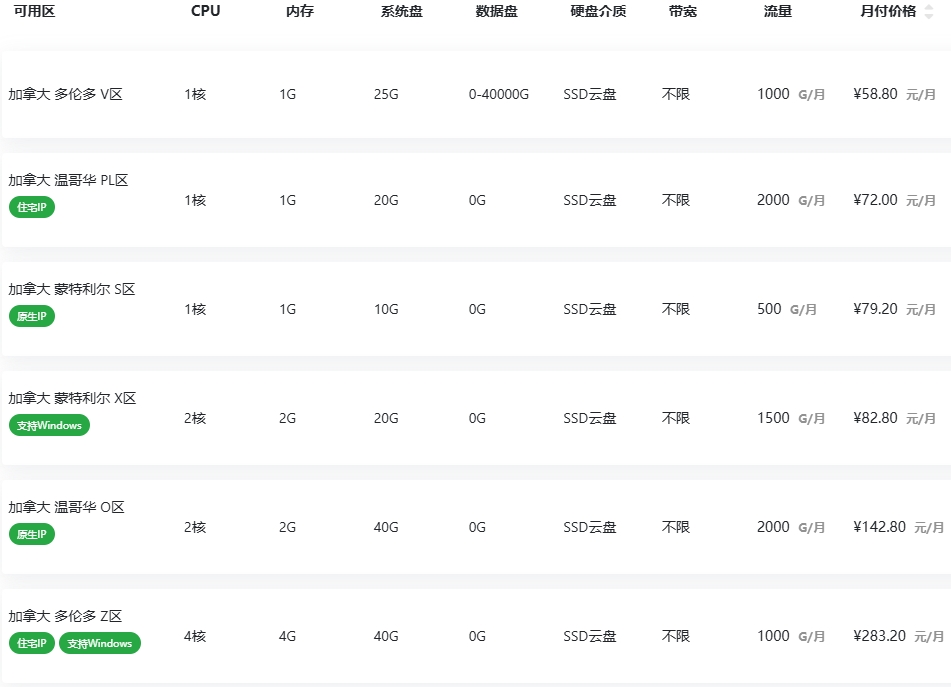The height and width of the screenshot is (687, 951).
Task: Click the 流量 column header
Action: (778, 12)
